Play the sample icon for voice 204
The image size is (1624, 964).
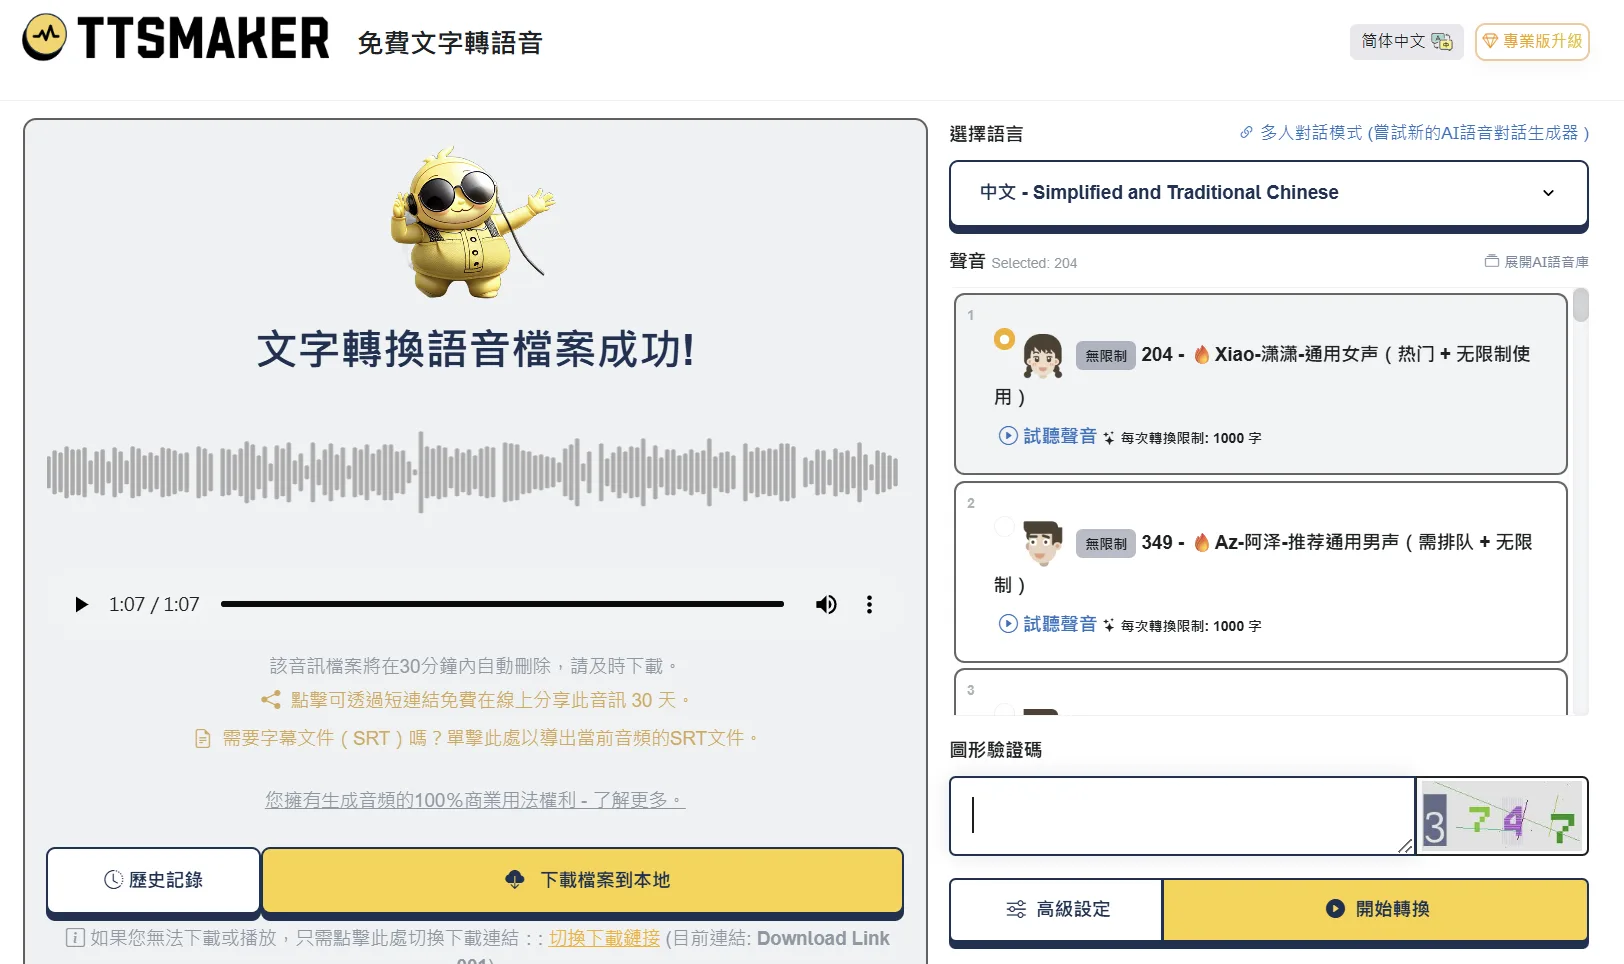[1008, 435]
